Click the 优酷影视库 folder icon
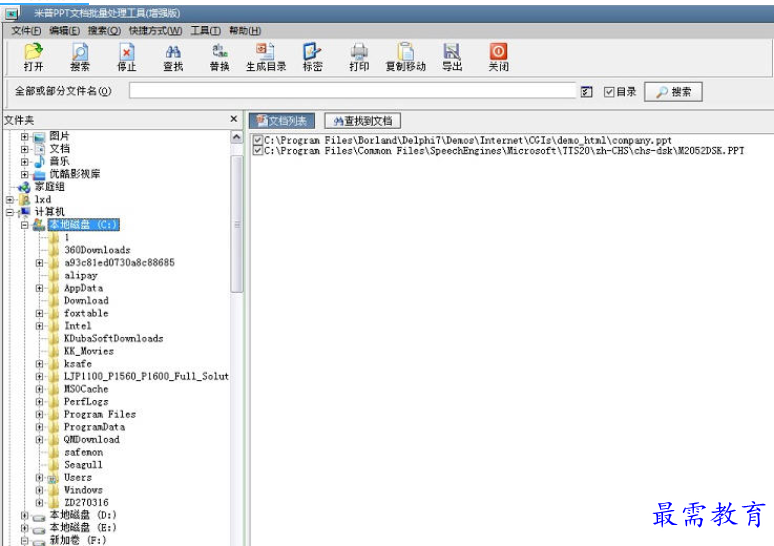 [39, 174]
